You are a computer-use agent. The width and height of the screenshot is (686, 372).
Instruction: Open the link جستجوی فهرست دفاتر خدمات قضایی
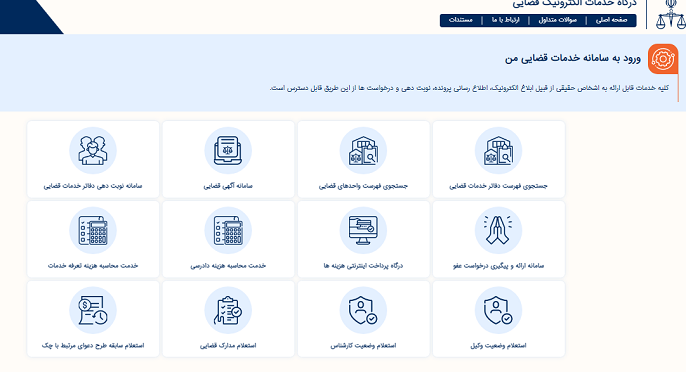(498, 186)
